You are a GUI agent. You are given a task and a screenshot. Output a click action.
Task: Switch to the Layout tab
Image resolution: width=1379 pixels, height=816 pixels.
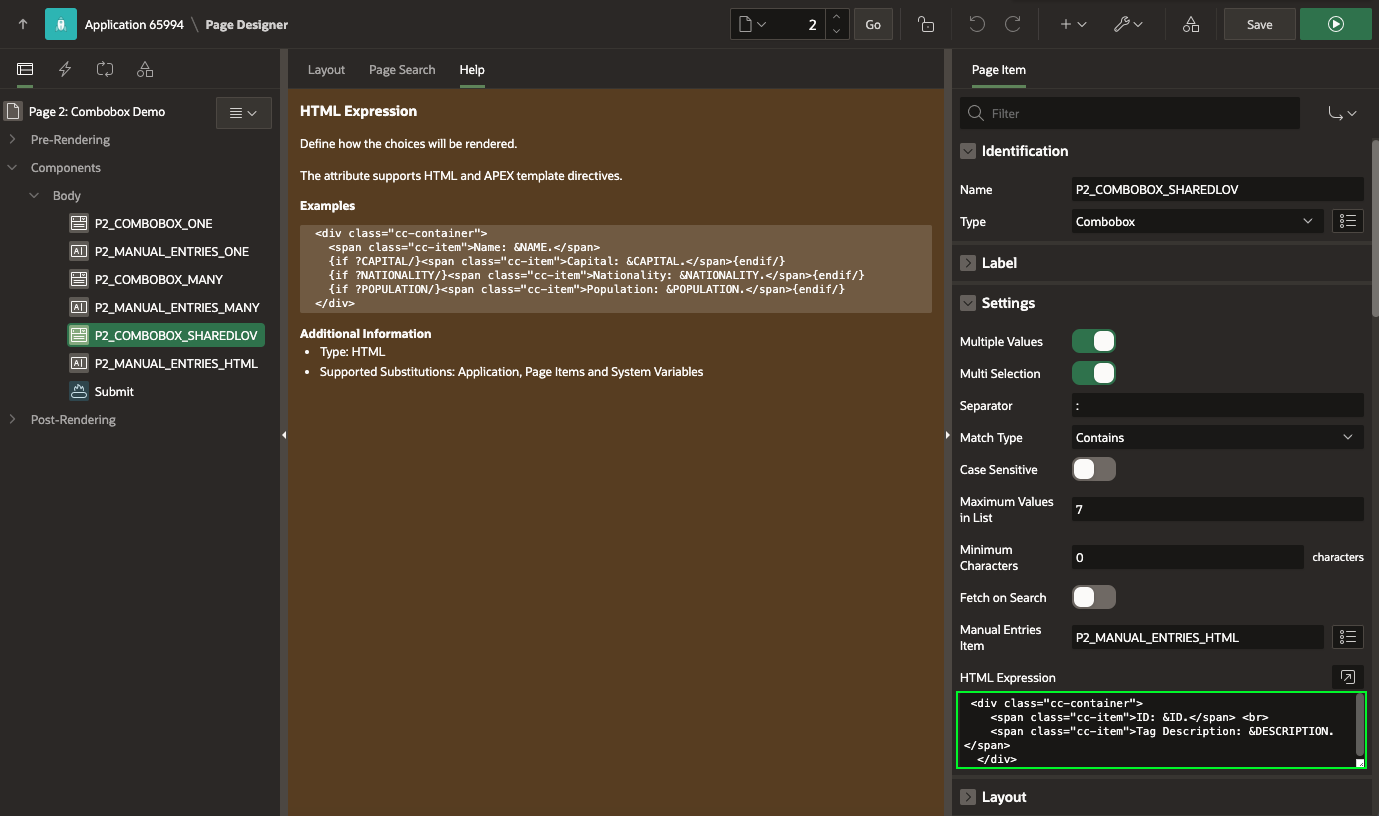coord(326,70)
